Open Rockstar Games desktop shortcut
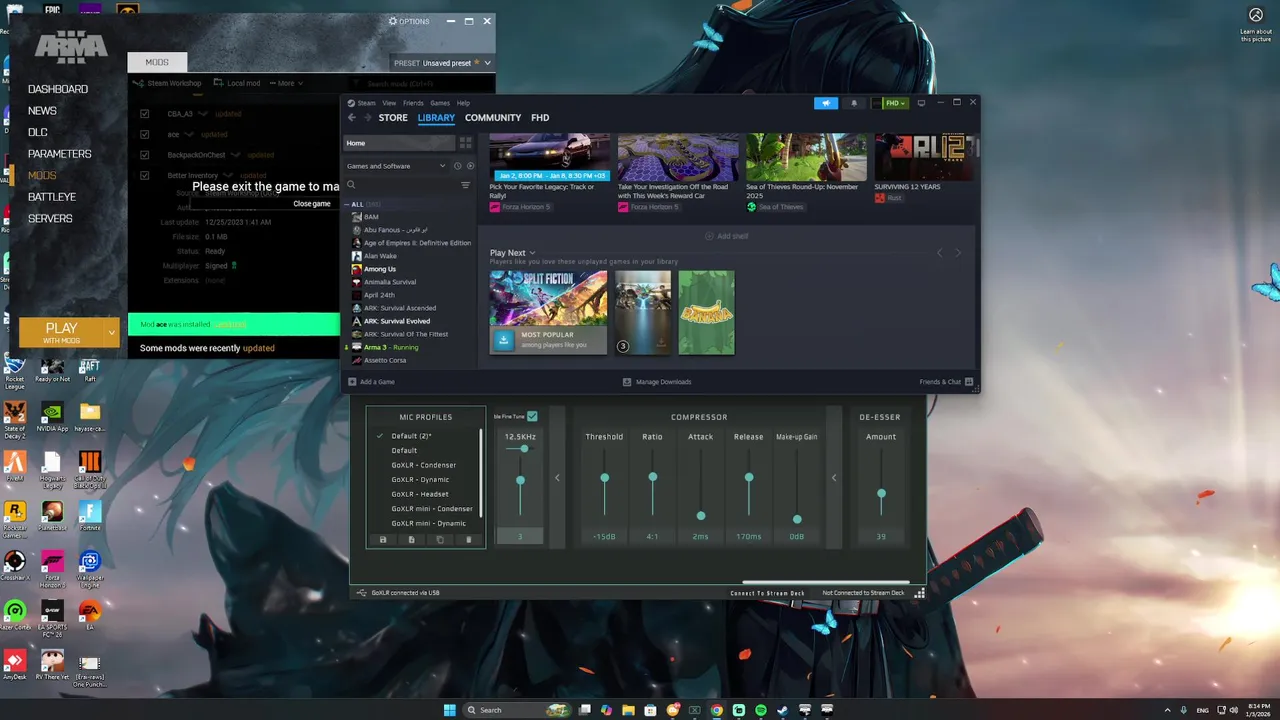The width and height of the screenshot is (1280, 720). (x=15, y=517)
